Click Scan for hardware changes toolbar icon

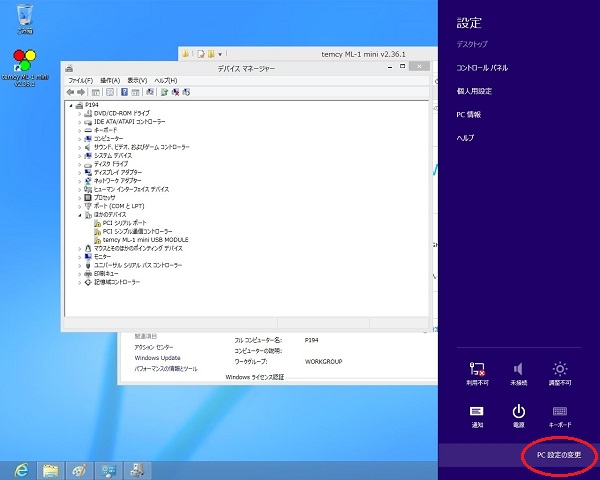click(x=150, y=92)
